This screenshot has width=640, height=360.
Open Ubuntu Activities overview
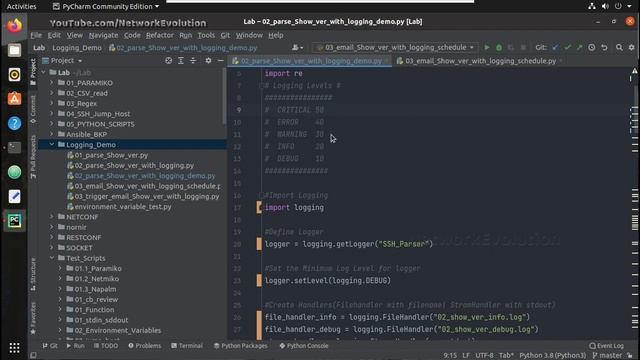21,6
